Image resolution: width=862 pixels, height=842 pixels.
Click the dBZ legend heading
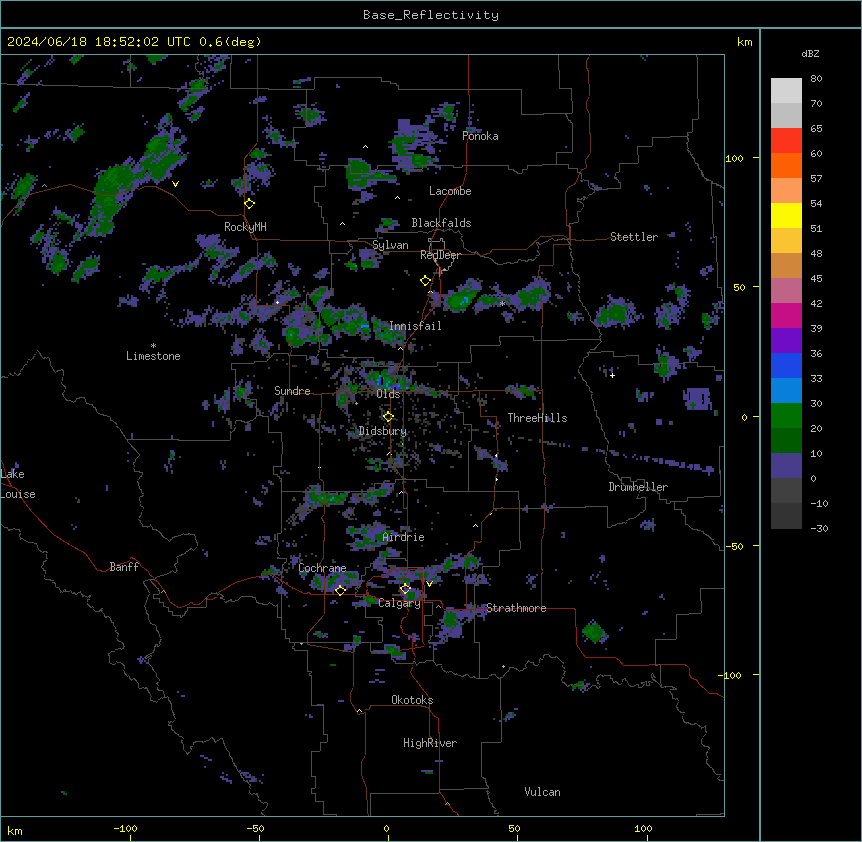tap(810, 54)
